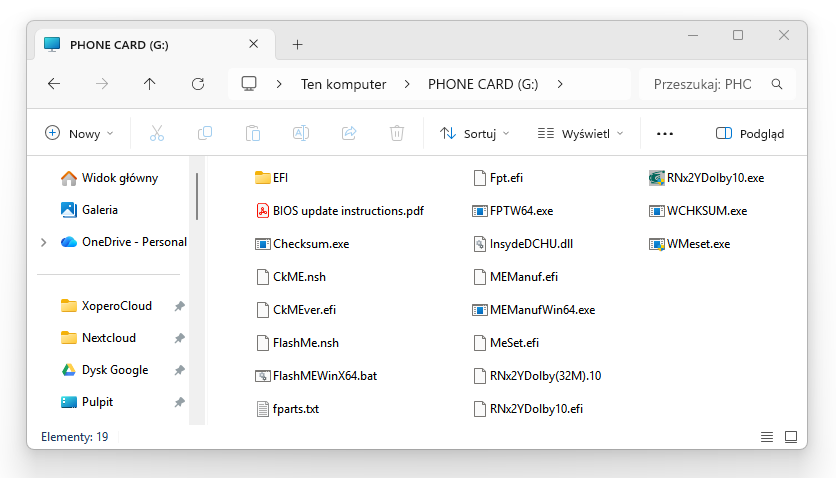Image resolution: width=836 pixels, height=478 pixels.
Task: Switch to details list view in status bar
Action: (x=767, y=437)
